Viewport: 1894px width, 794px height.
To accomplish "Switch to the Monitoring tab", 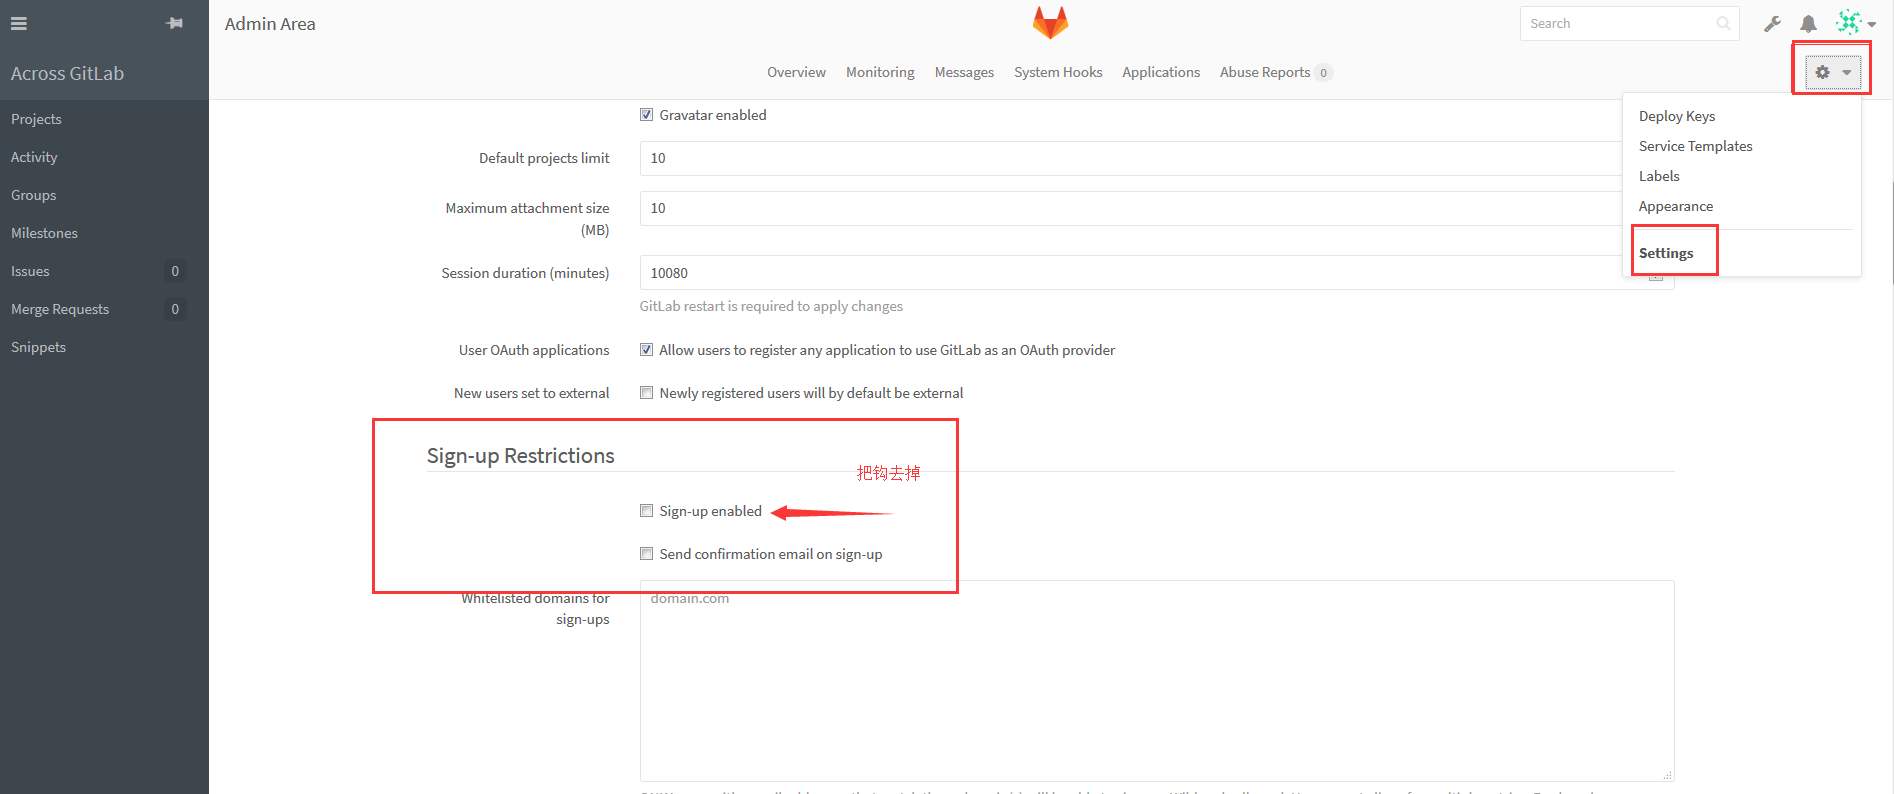I will click(x=880, y=72).
